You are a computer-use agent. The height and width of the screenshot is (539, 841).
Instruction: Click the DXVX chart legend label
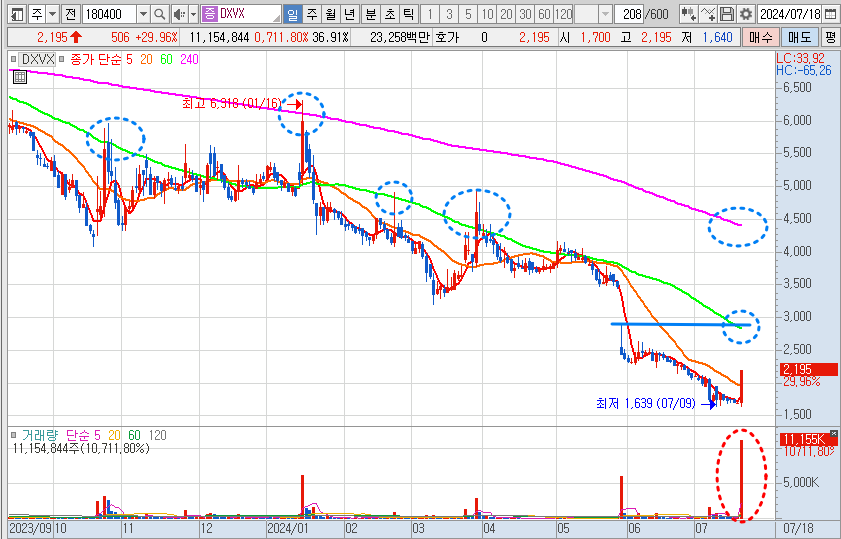tap(38, 60)
